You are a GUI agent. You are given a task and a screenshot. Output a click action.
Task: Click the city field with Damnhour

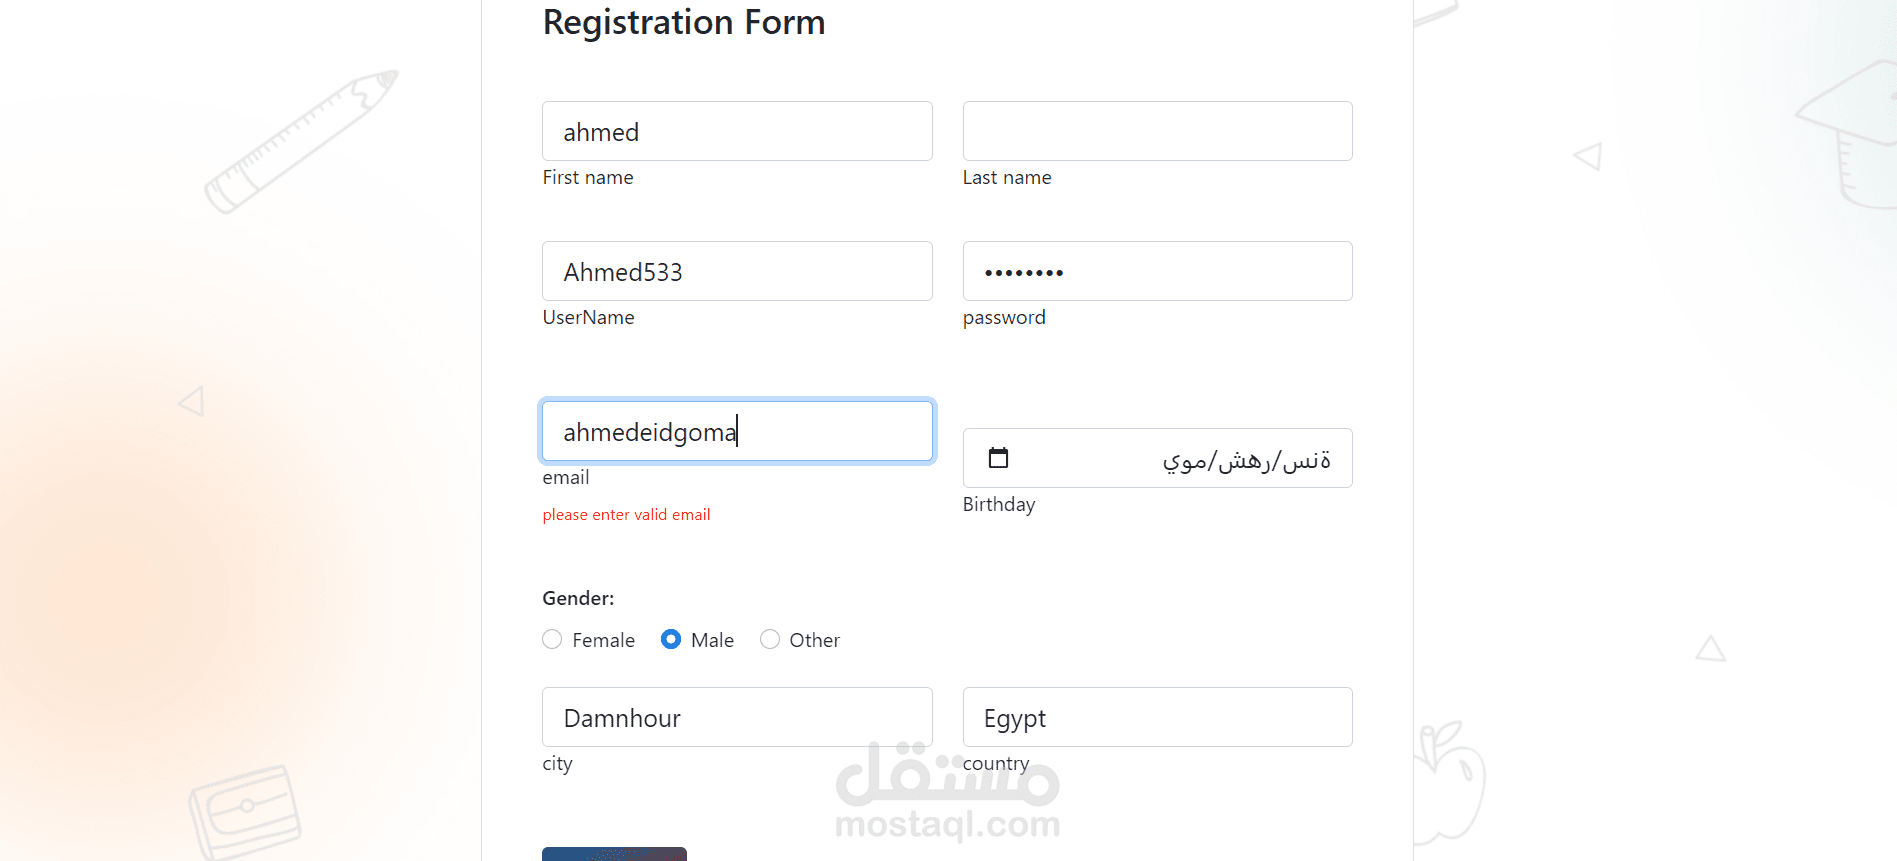pos(737,717)
